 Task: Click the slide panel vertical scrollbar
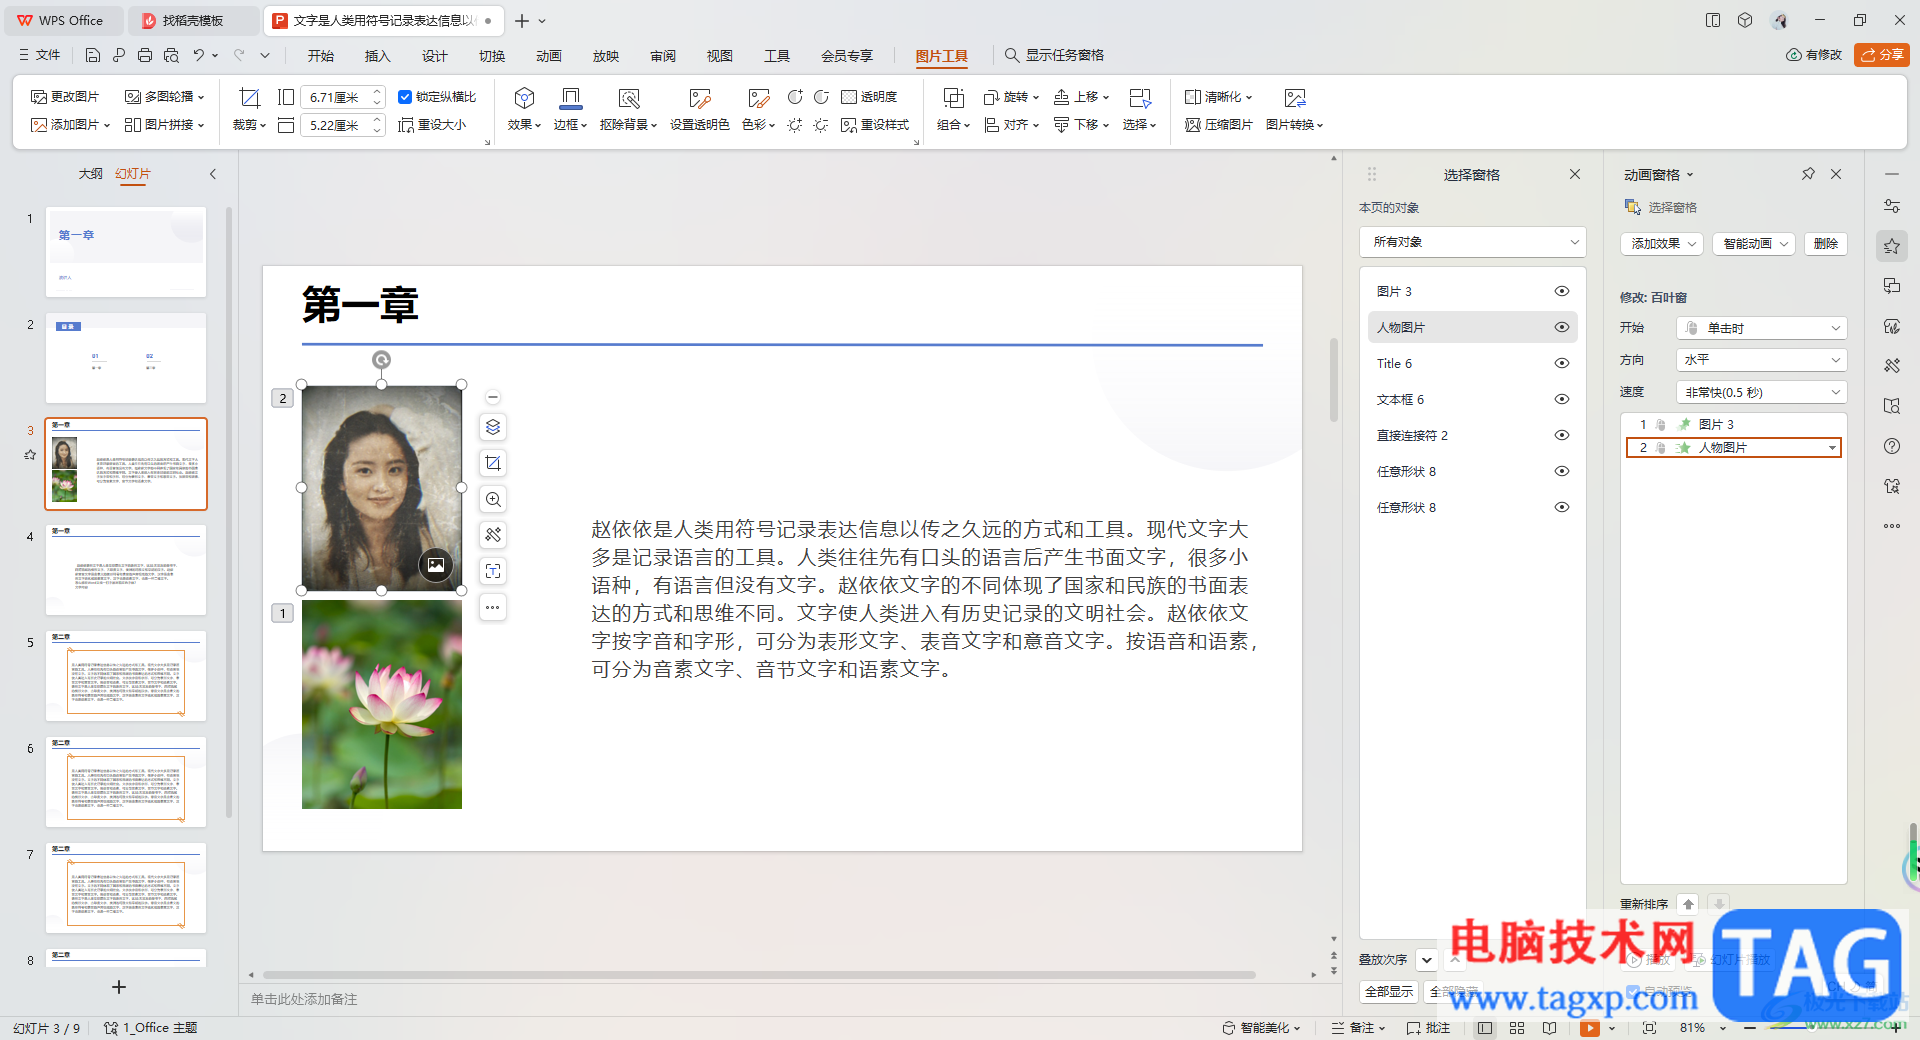point(229,510)
